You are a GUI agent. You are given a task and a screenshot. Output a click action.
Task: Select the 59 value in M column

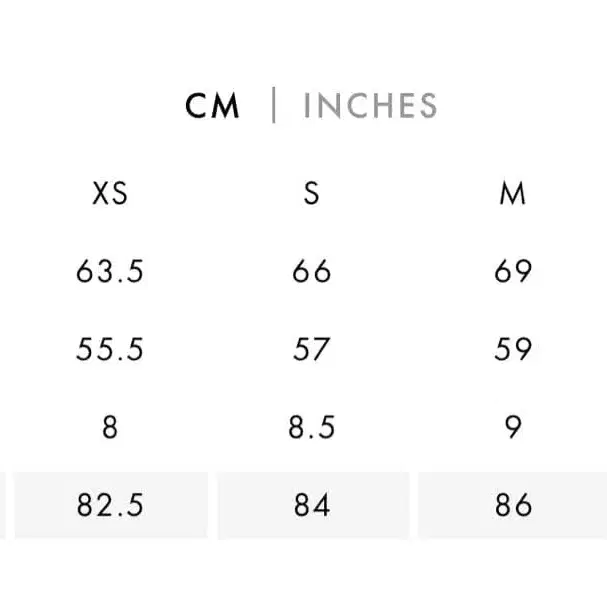(512, 349)
